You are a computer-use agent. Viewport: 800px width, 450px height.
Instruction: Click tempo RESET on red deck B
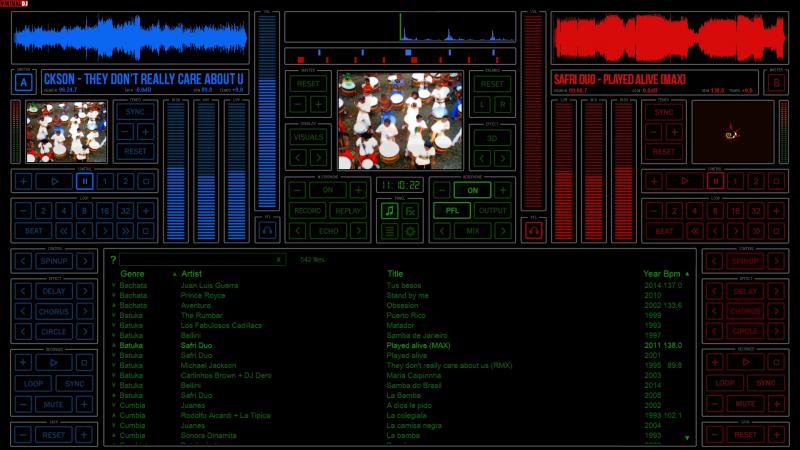(x=663, y=152)
